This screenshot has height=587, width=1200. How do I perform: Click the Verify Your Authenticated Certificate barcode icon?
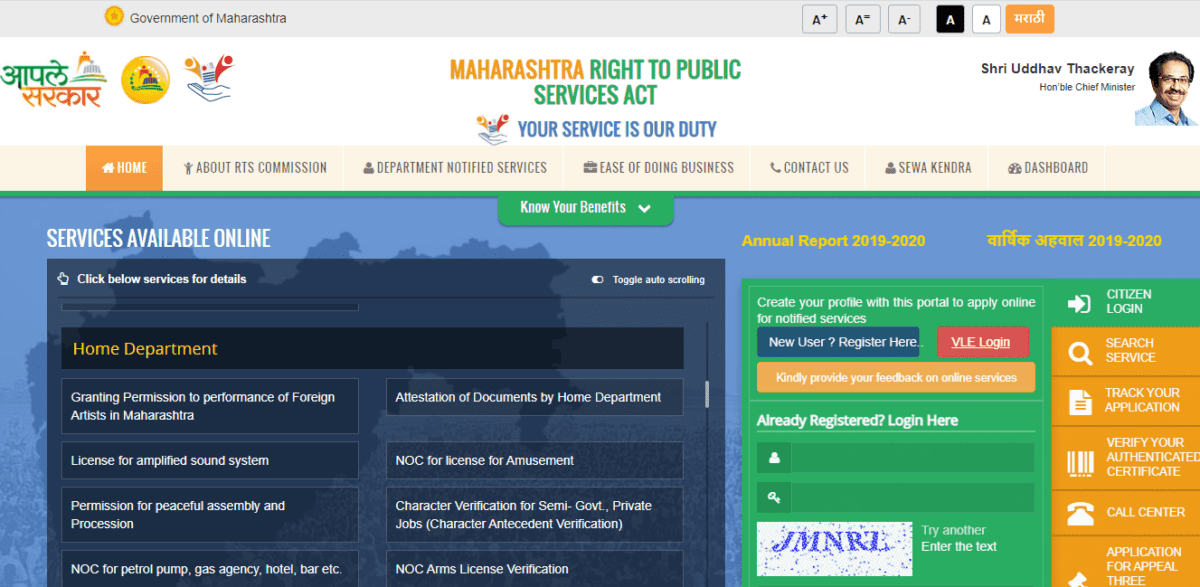pos(1080,461)
